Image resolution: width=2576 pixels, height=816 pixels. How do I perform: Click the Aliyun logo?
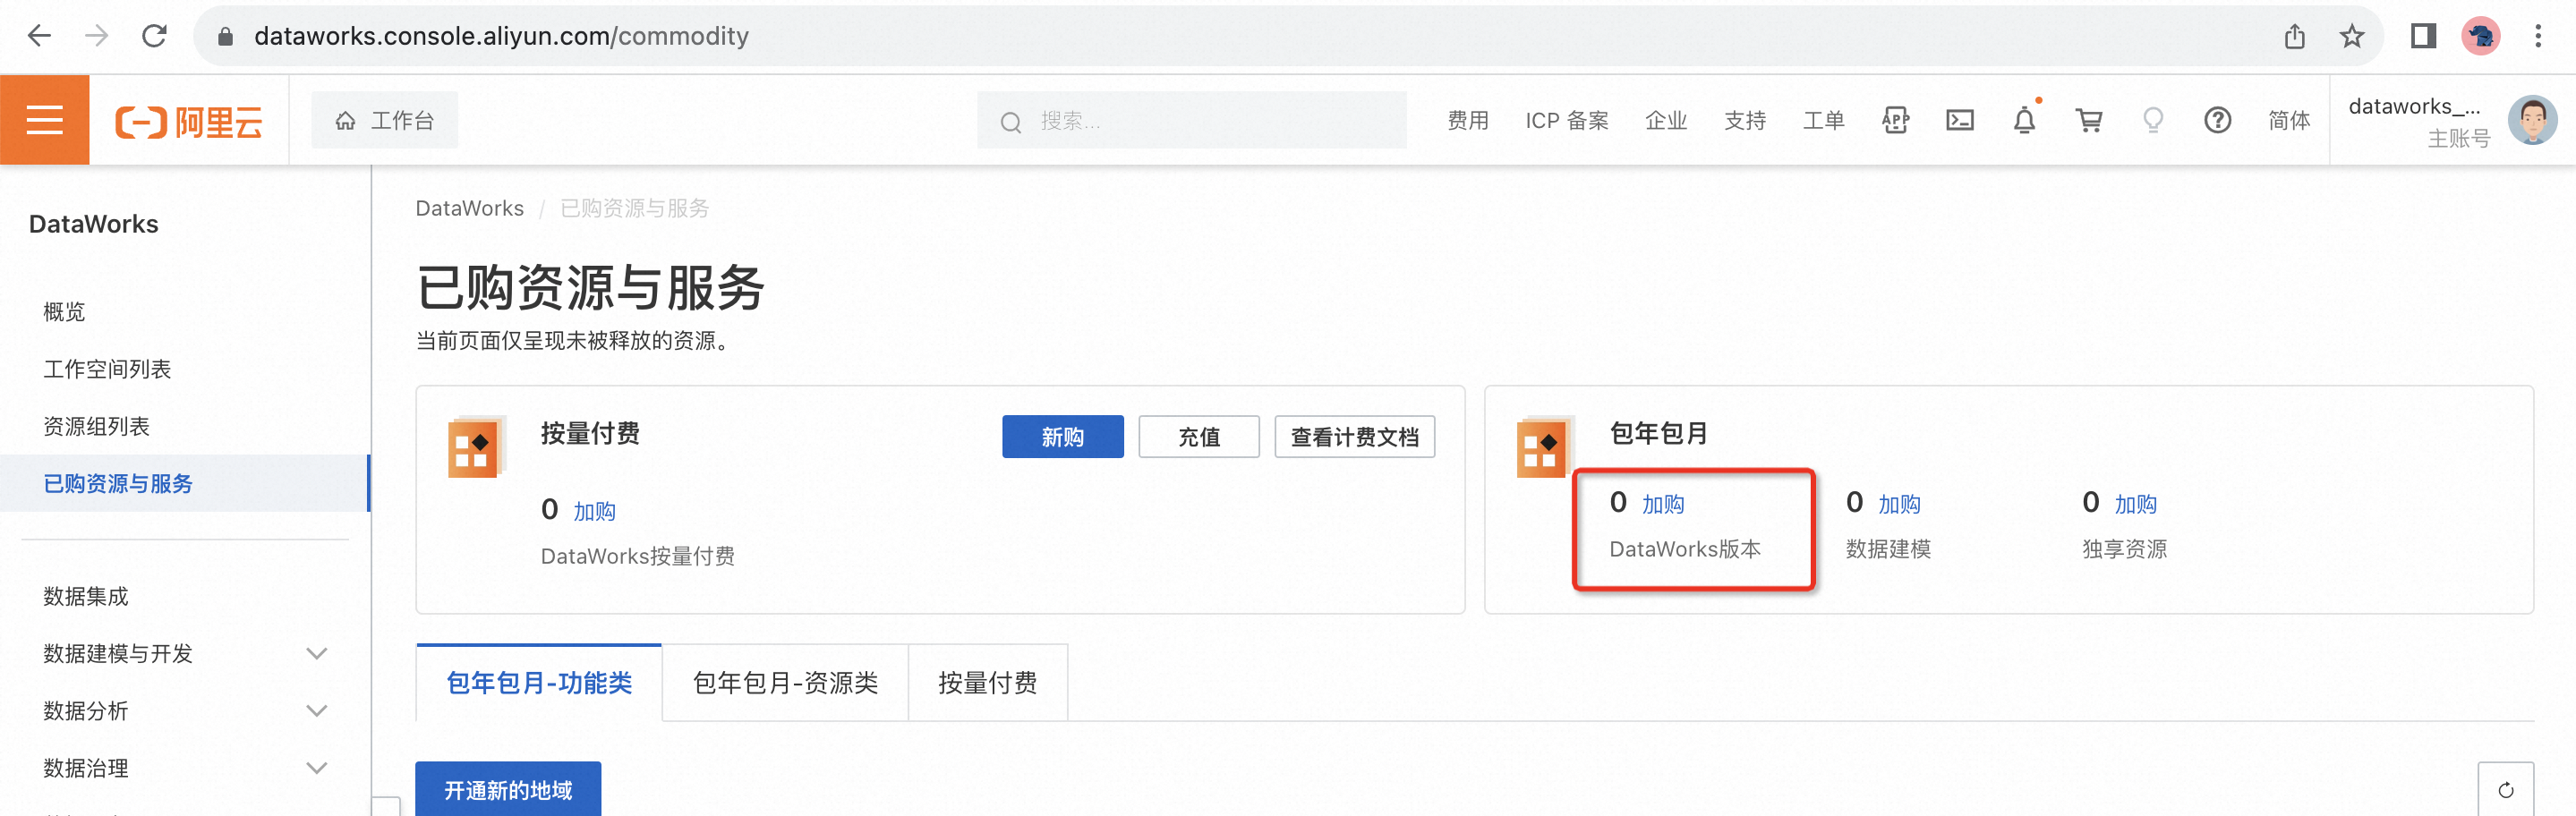189,122
